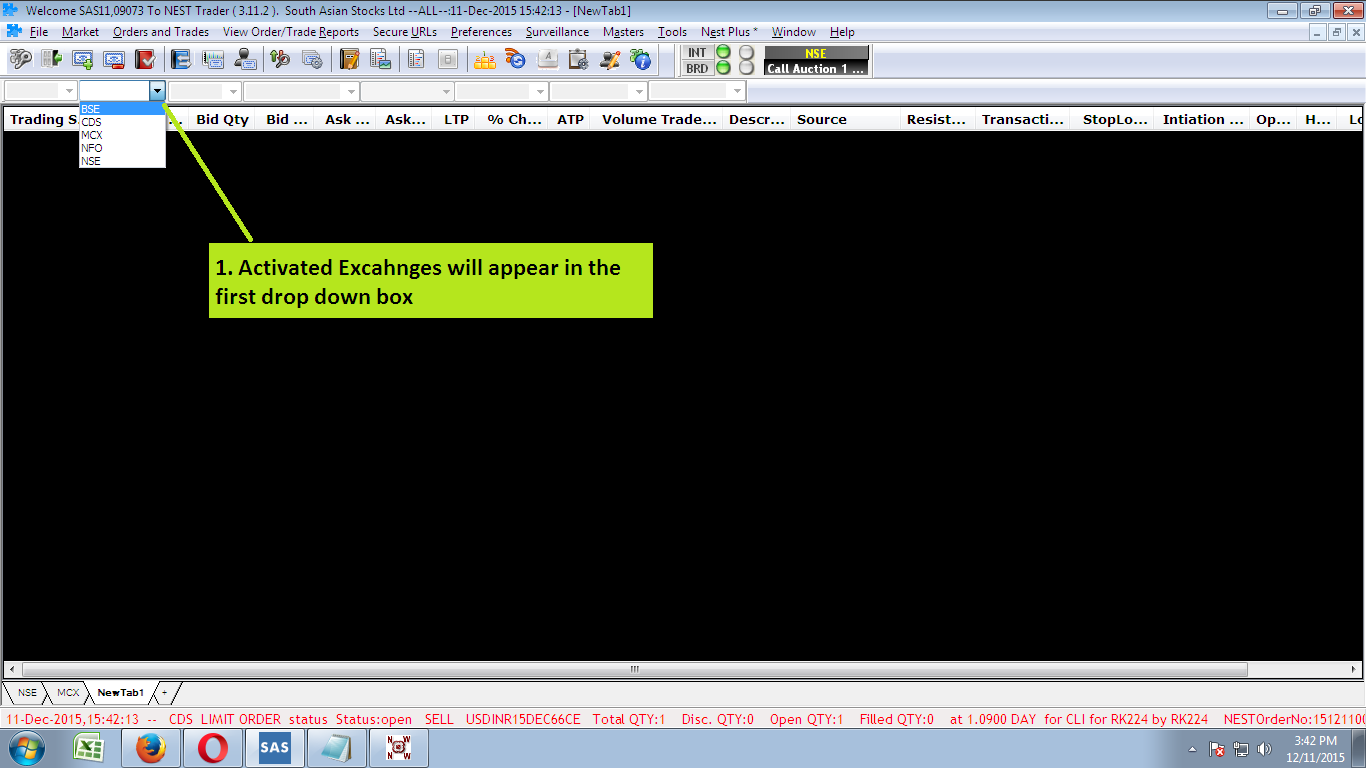Image resolution: width=1366 pixels, height=768 pixels.
Task: Click the letter A key icon
Action: pyautogui.click(x=547, y=60)
